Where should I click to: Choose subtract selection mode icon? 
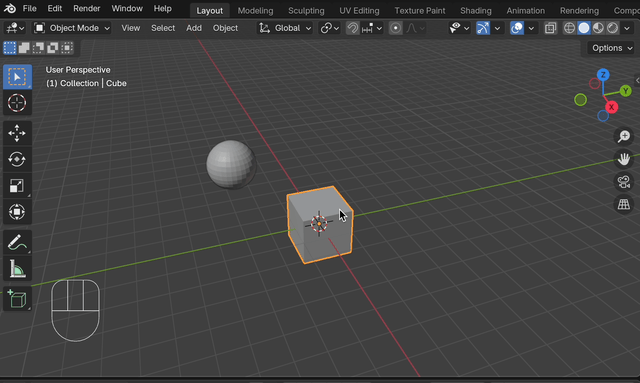click(38, 48)
